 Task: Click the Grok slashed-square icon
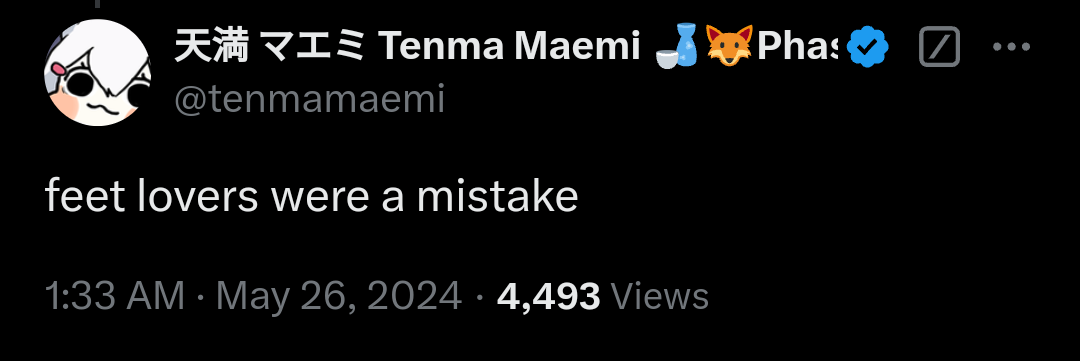(x=939, y=47)
